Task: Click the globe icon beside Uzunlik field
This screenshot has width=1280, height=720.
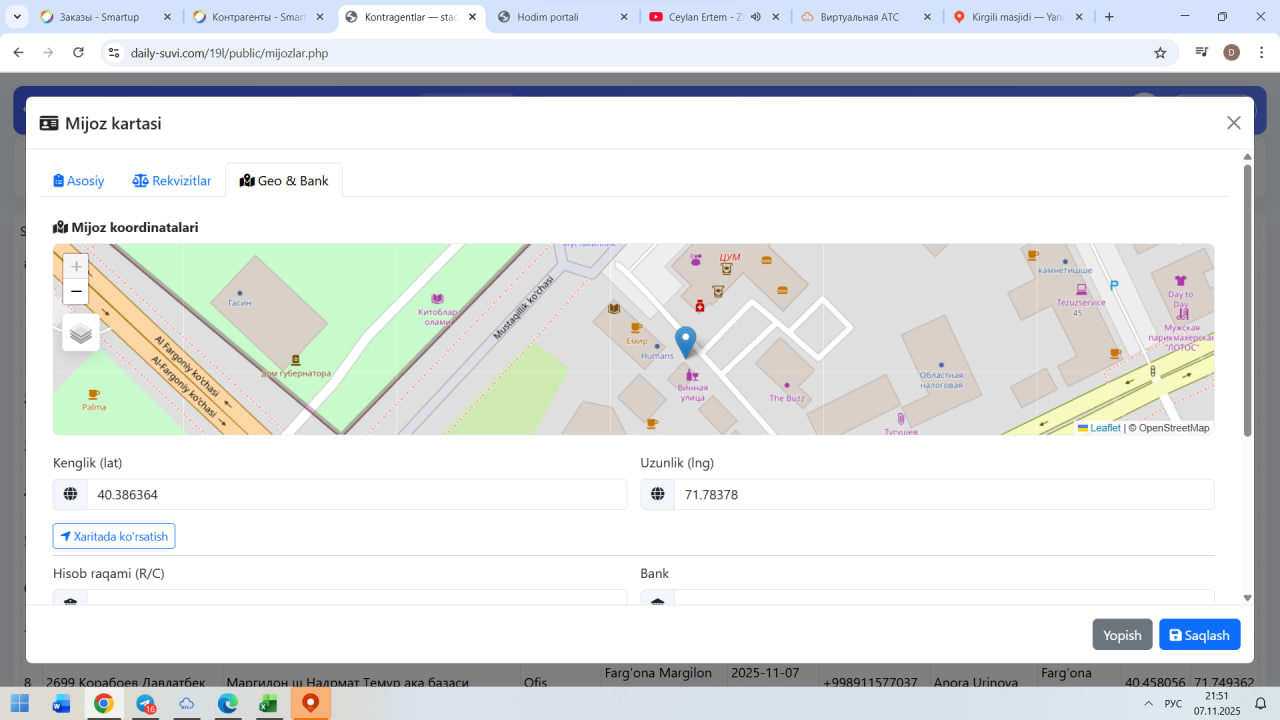Action: 658,494
